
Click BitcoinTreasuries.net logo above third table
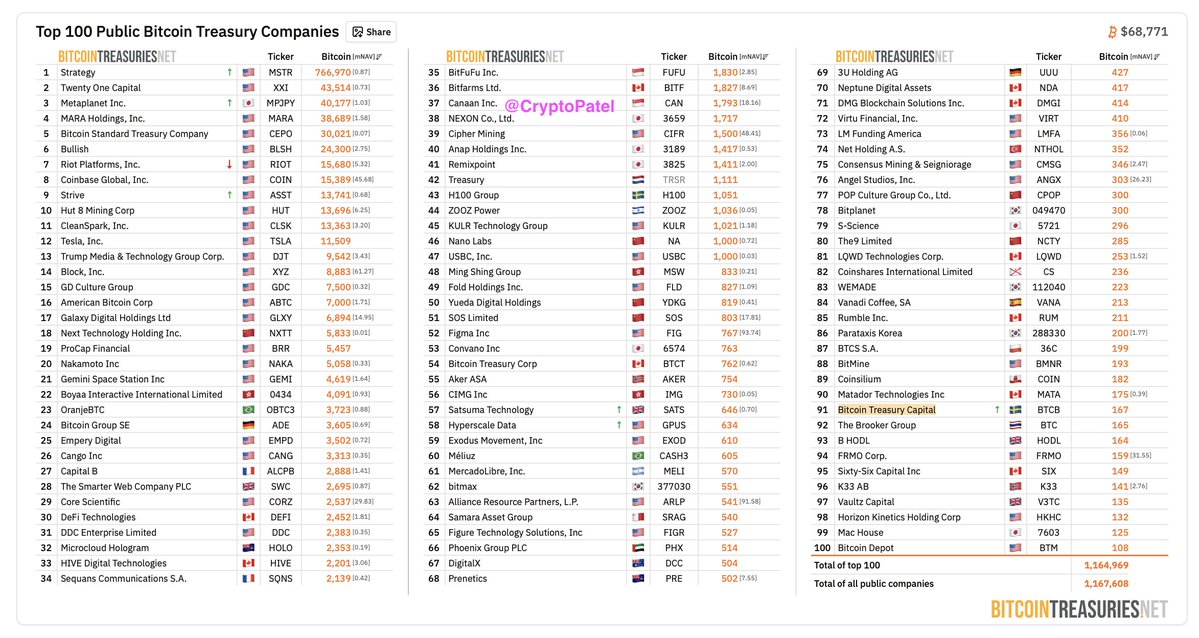[894, 57]
